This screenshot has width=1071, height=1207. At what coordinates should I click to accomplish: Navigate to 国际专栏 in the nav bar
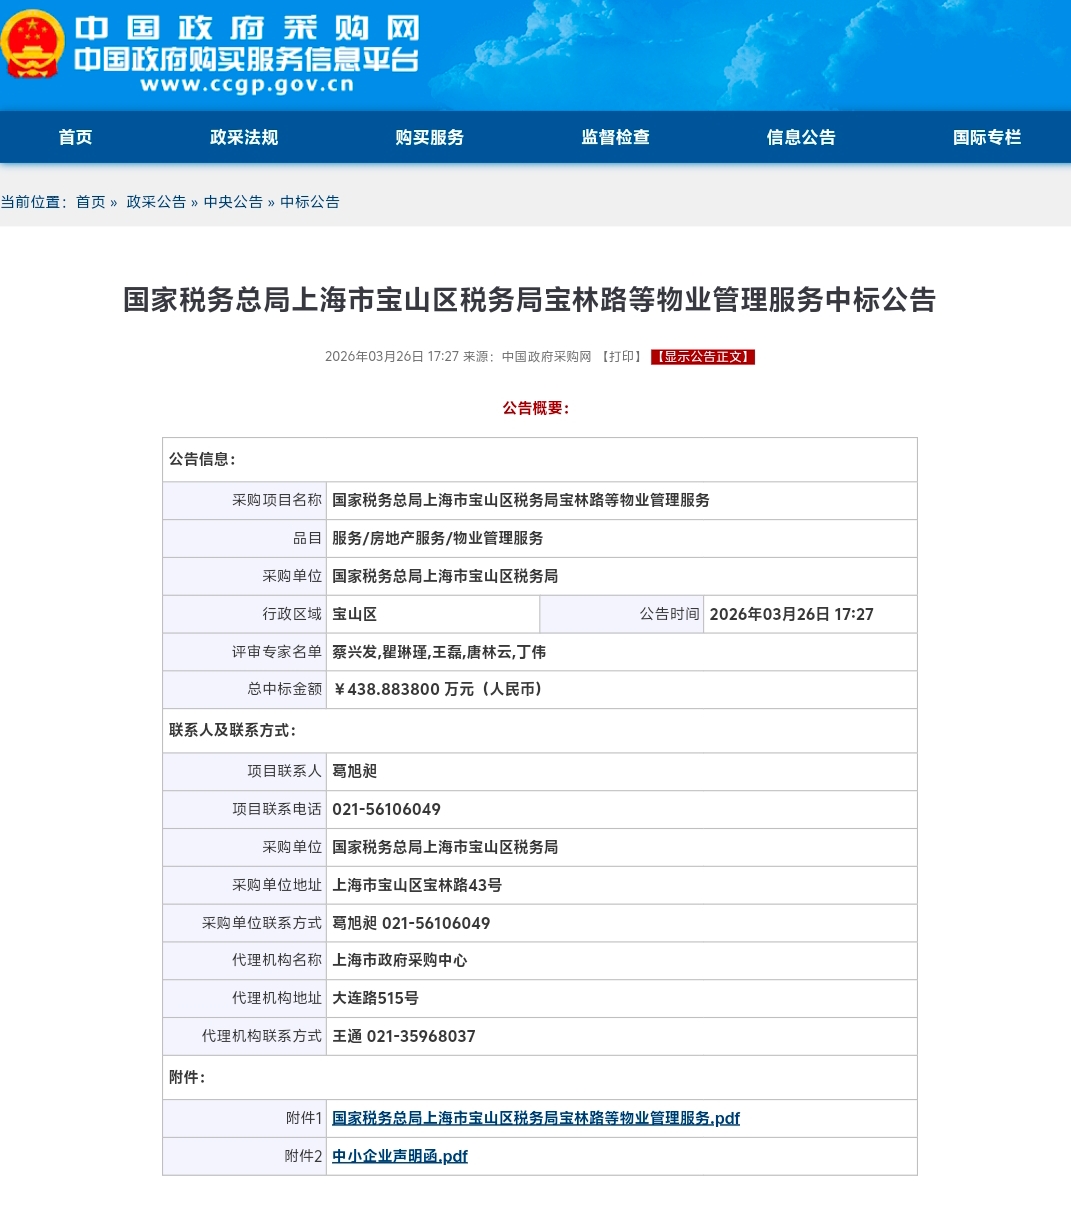(x=987, y=137)
